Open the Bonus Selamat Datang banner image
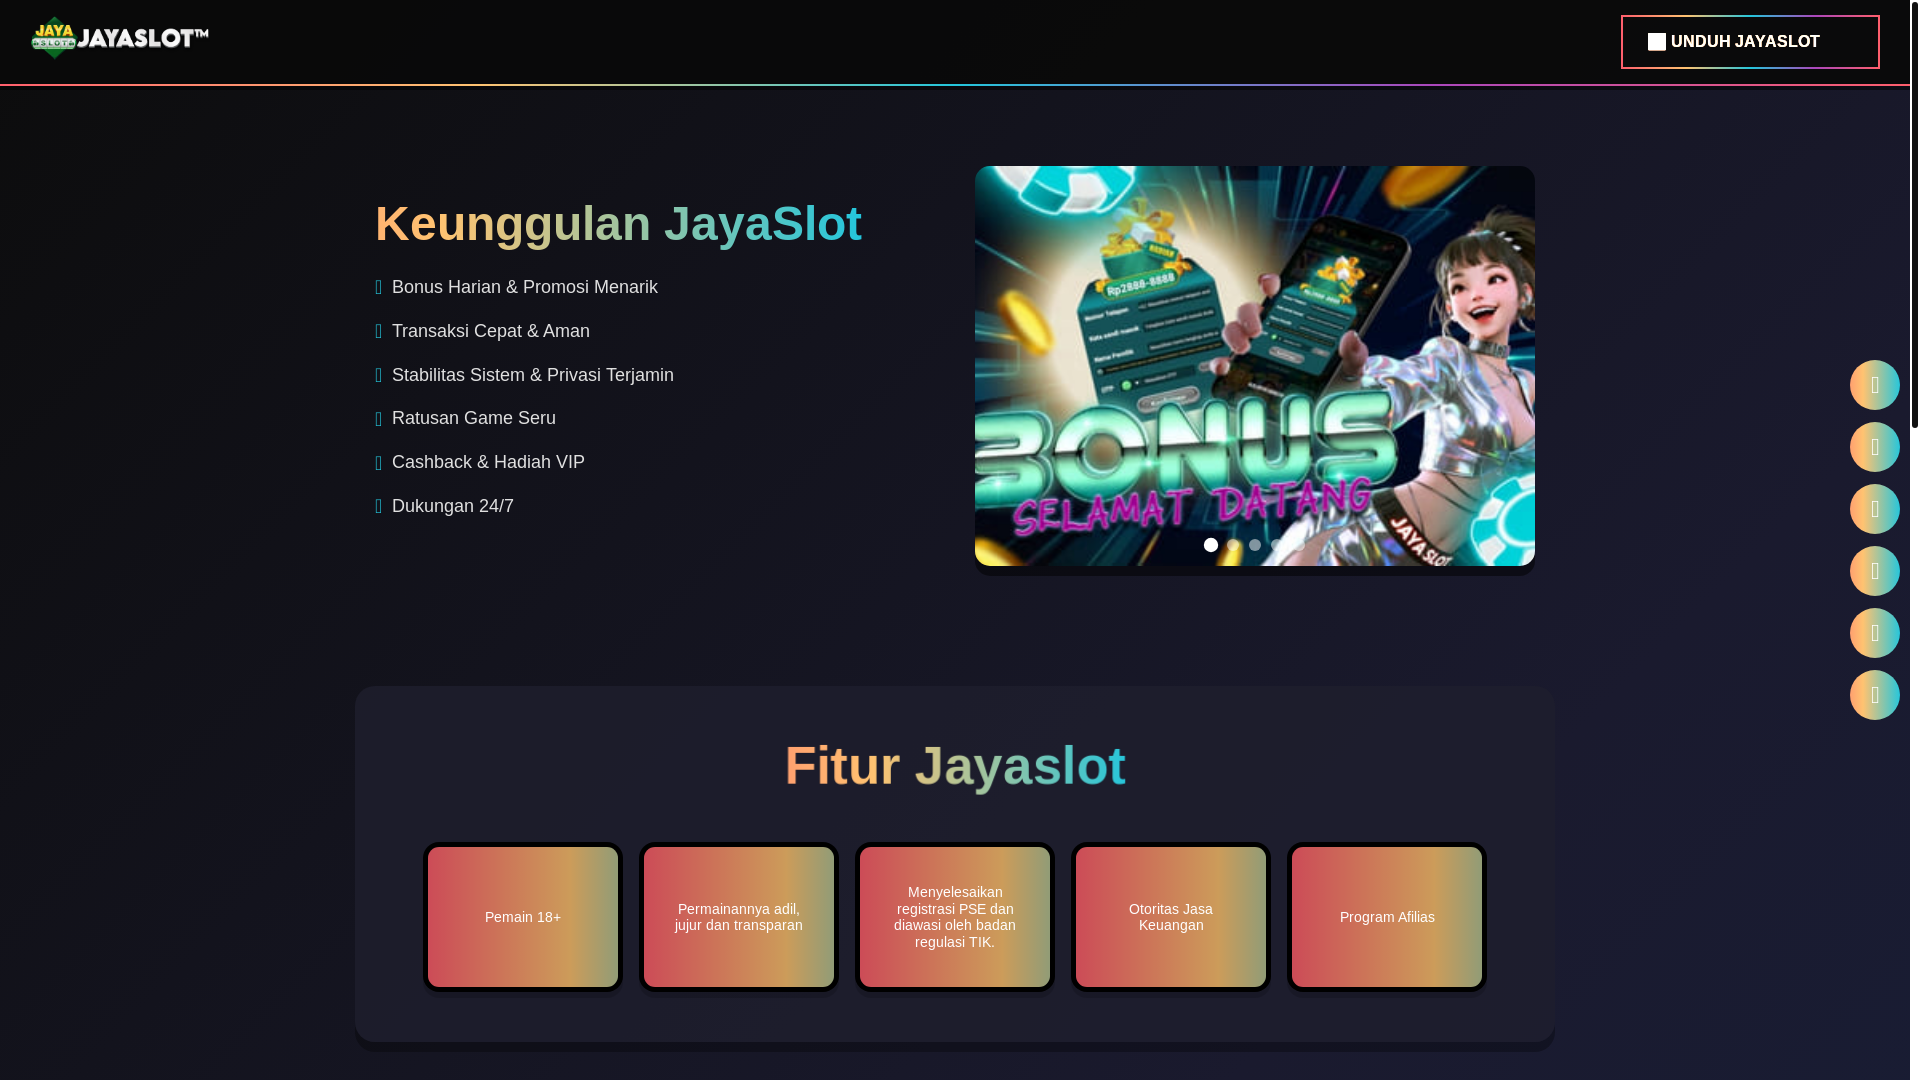Screen dimensions: 1920x1080 (1255, 366)
